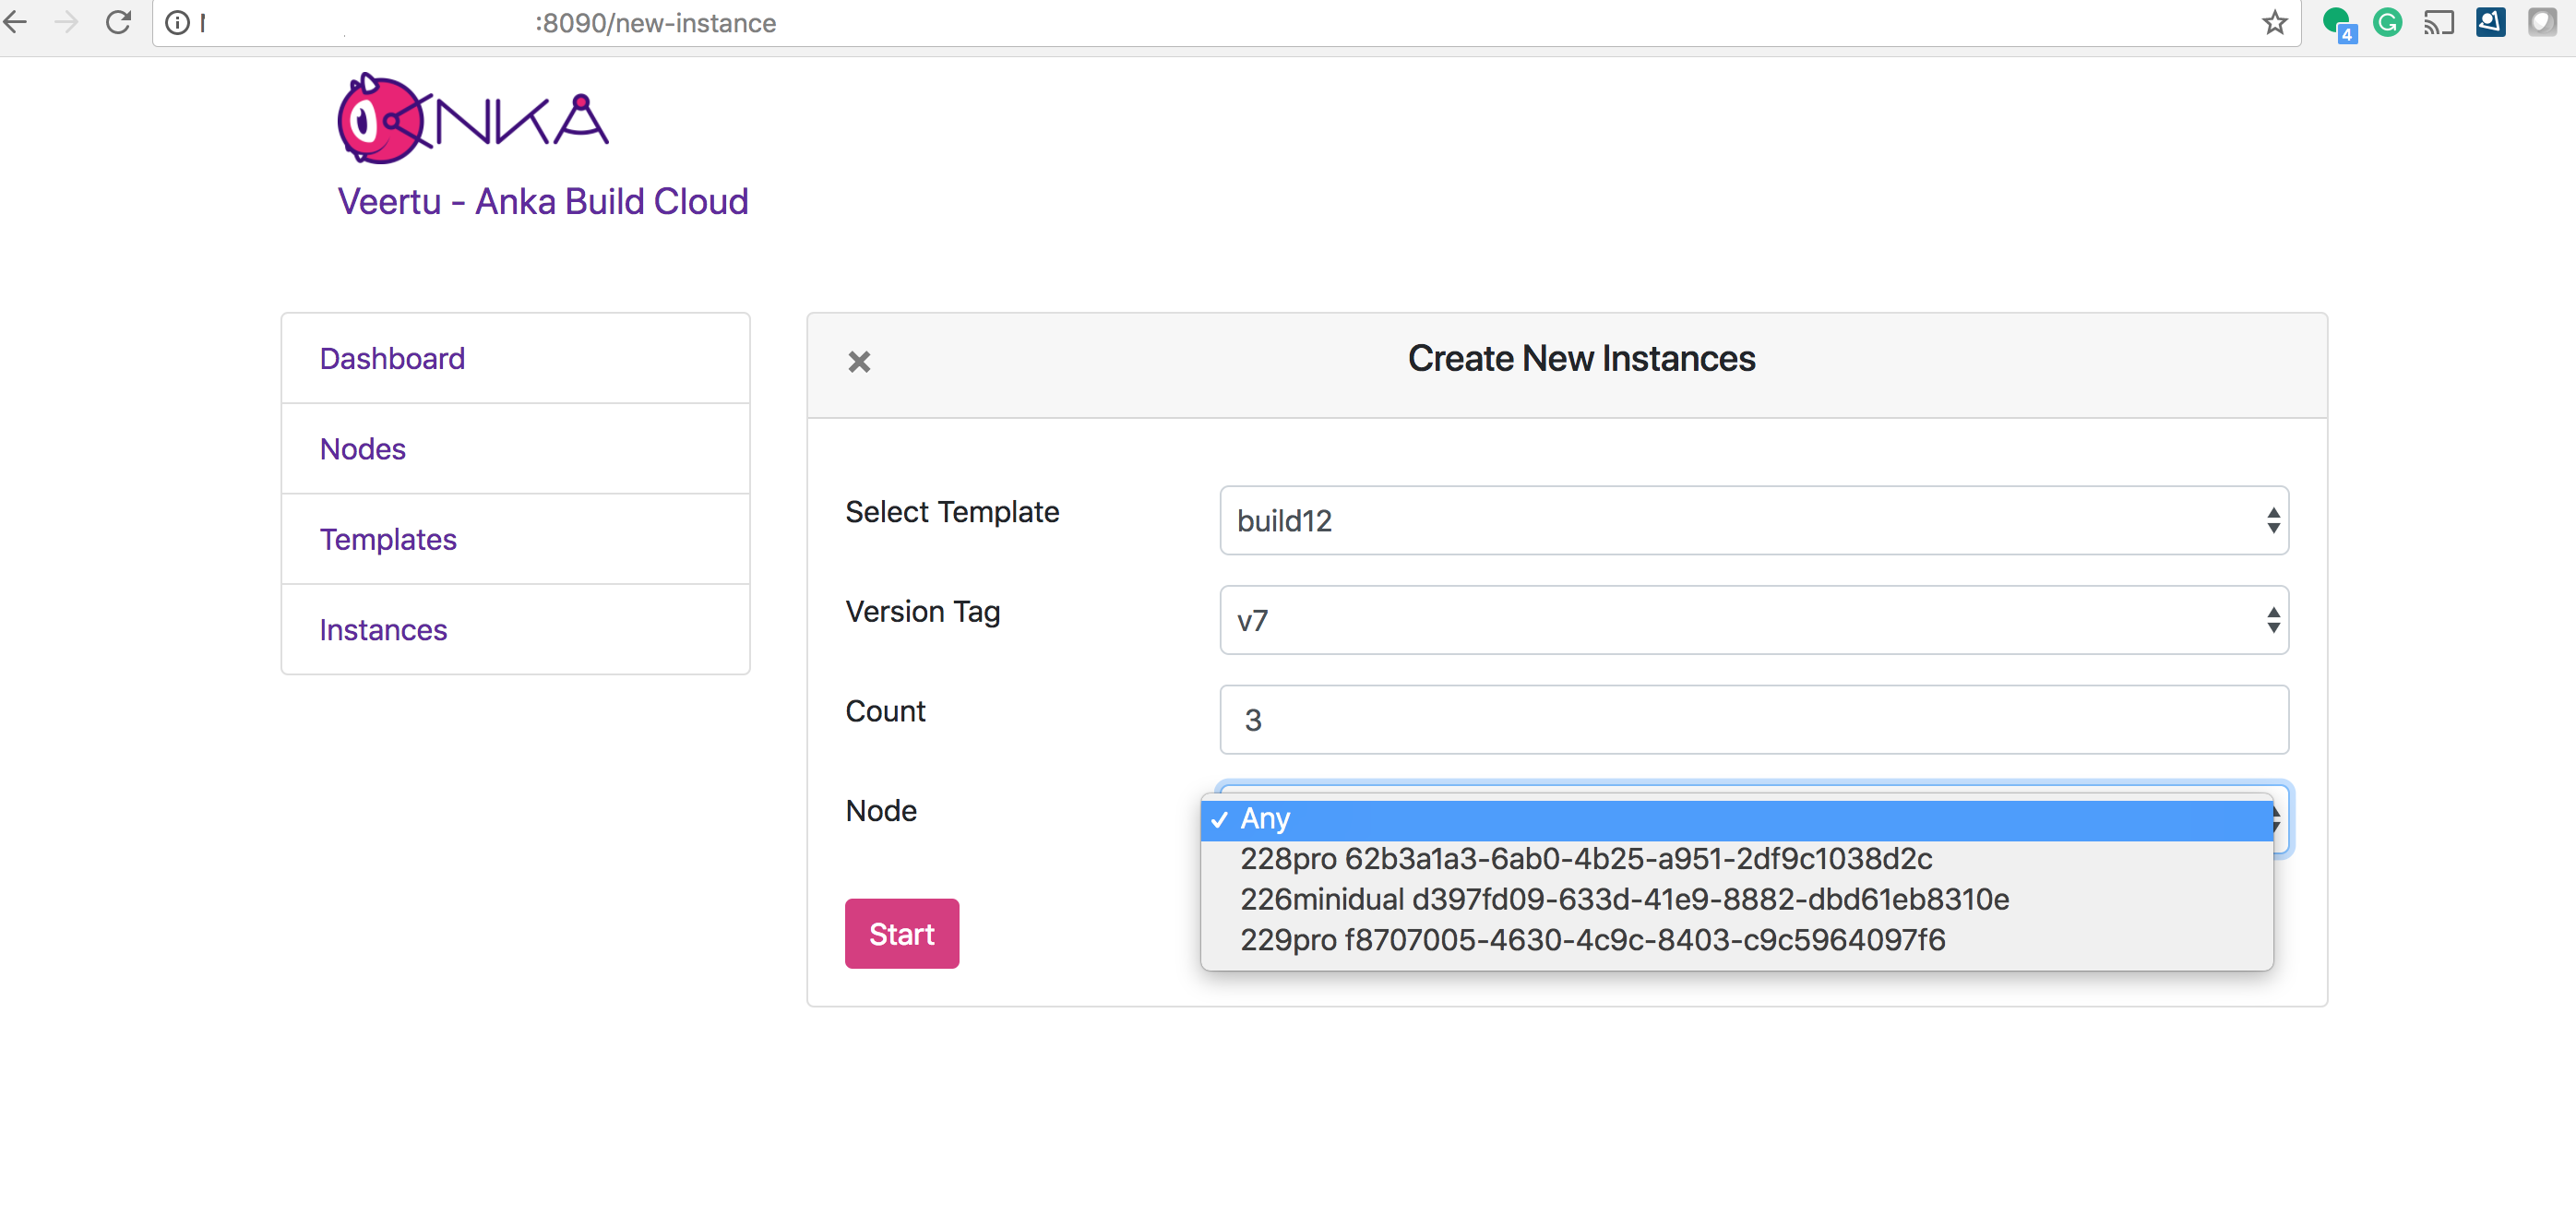Screen dimensions: 2576x1216
Task: Bookmark this page with star icon
Action: (x=2274, y=22)
